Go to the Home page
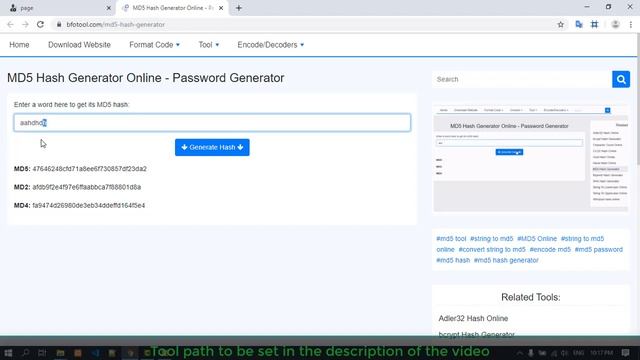 (x=19, y=45)
